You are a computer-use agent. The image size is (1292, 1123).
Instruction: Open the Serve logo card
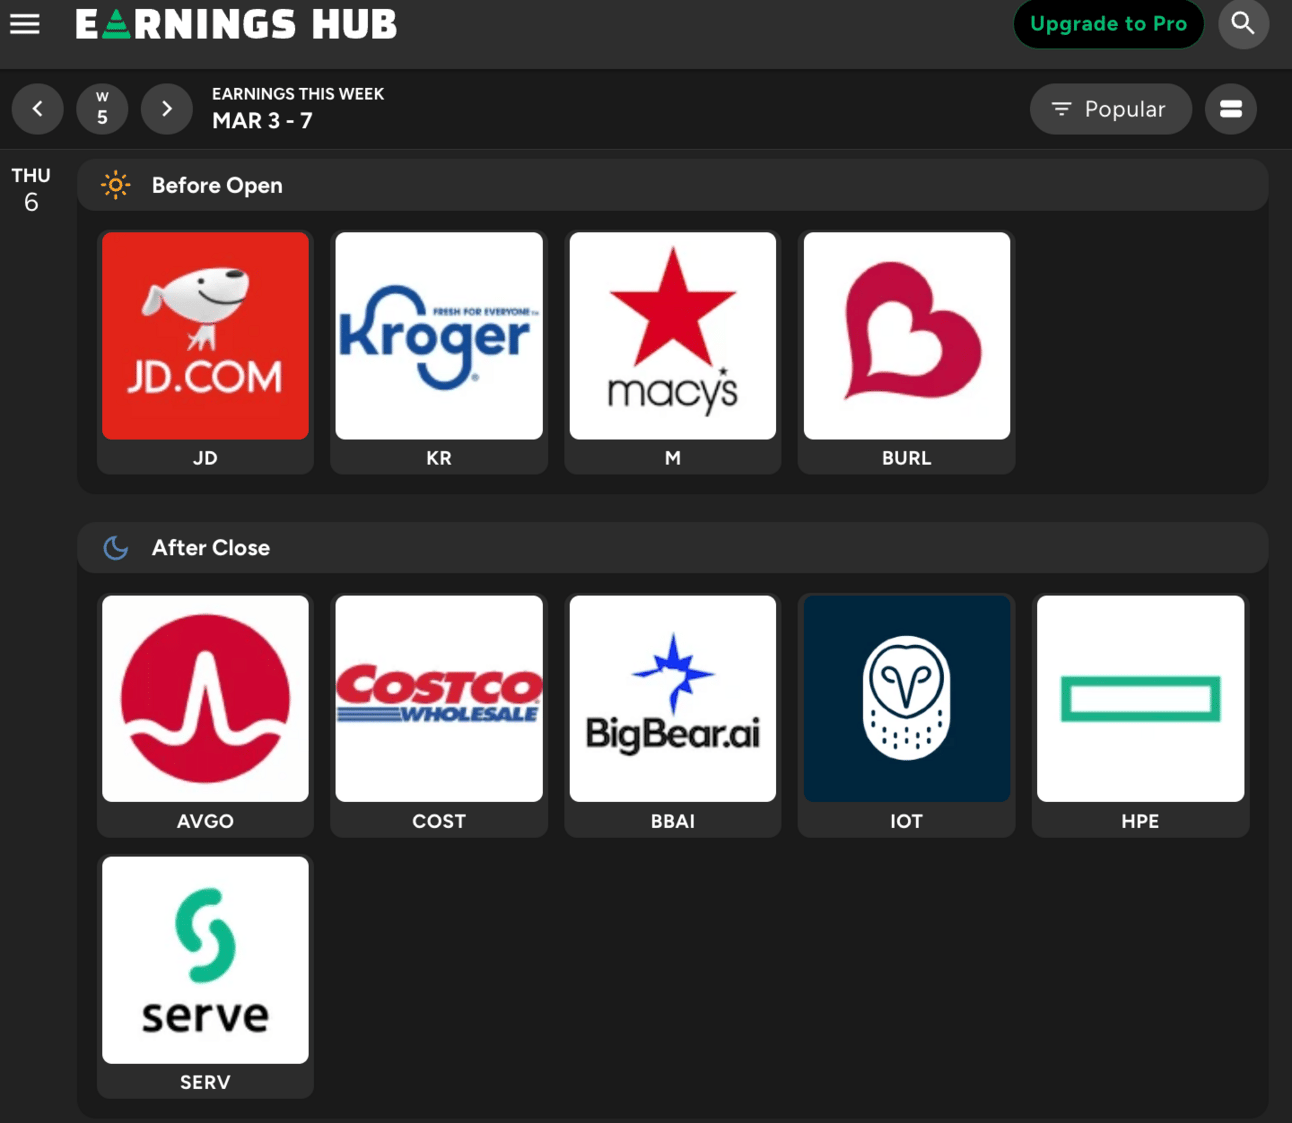(205, 960)
